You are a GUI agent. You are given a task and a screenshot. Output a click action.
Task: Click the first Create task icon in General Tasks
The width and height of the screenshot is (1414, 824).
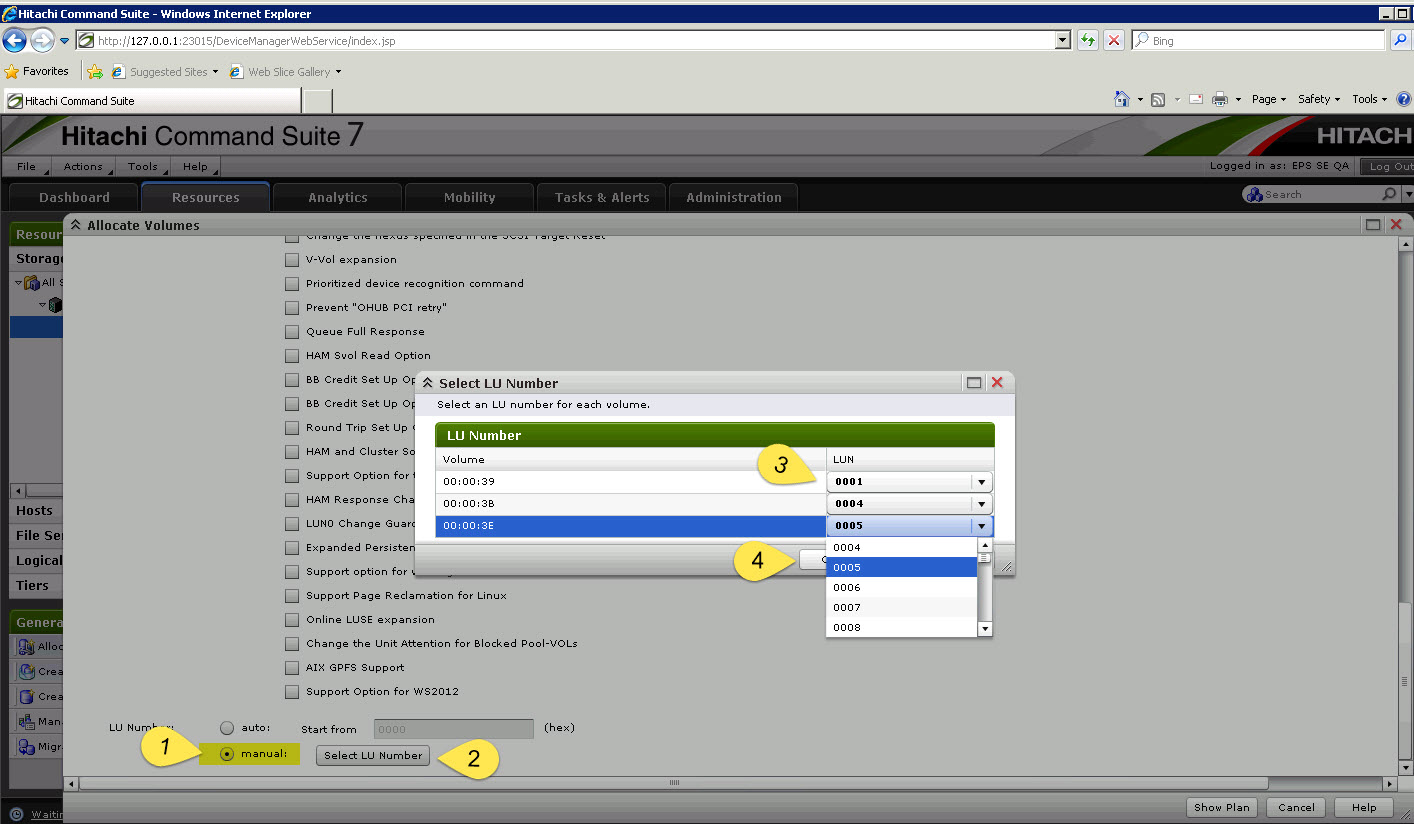26,671
